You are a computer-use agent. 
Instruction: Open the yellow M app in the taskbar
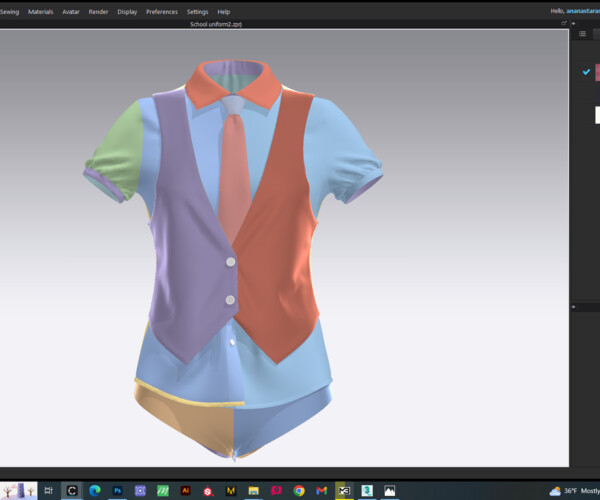[x=231, y=490]
